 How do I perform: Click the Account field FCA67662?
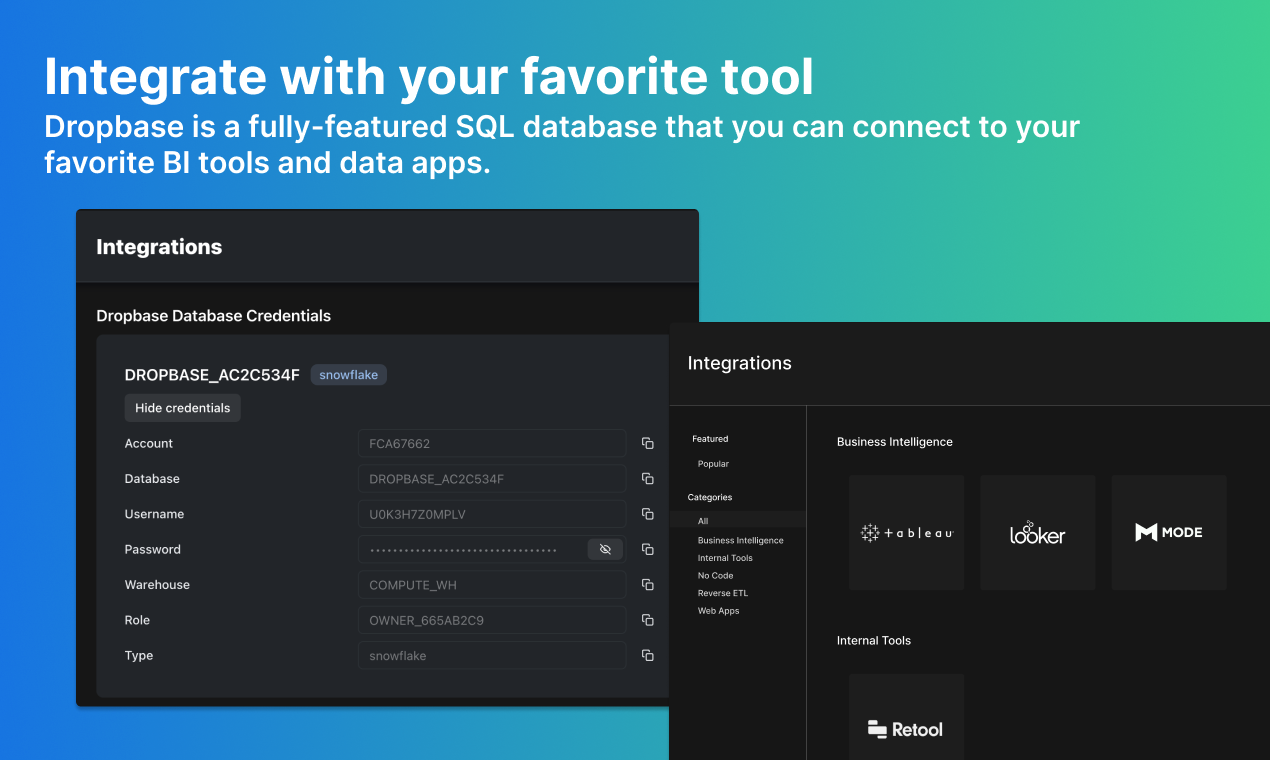click(x=492, y=443)
